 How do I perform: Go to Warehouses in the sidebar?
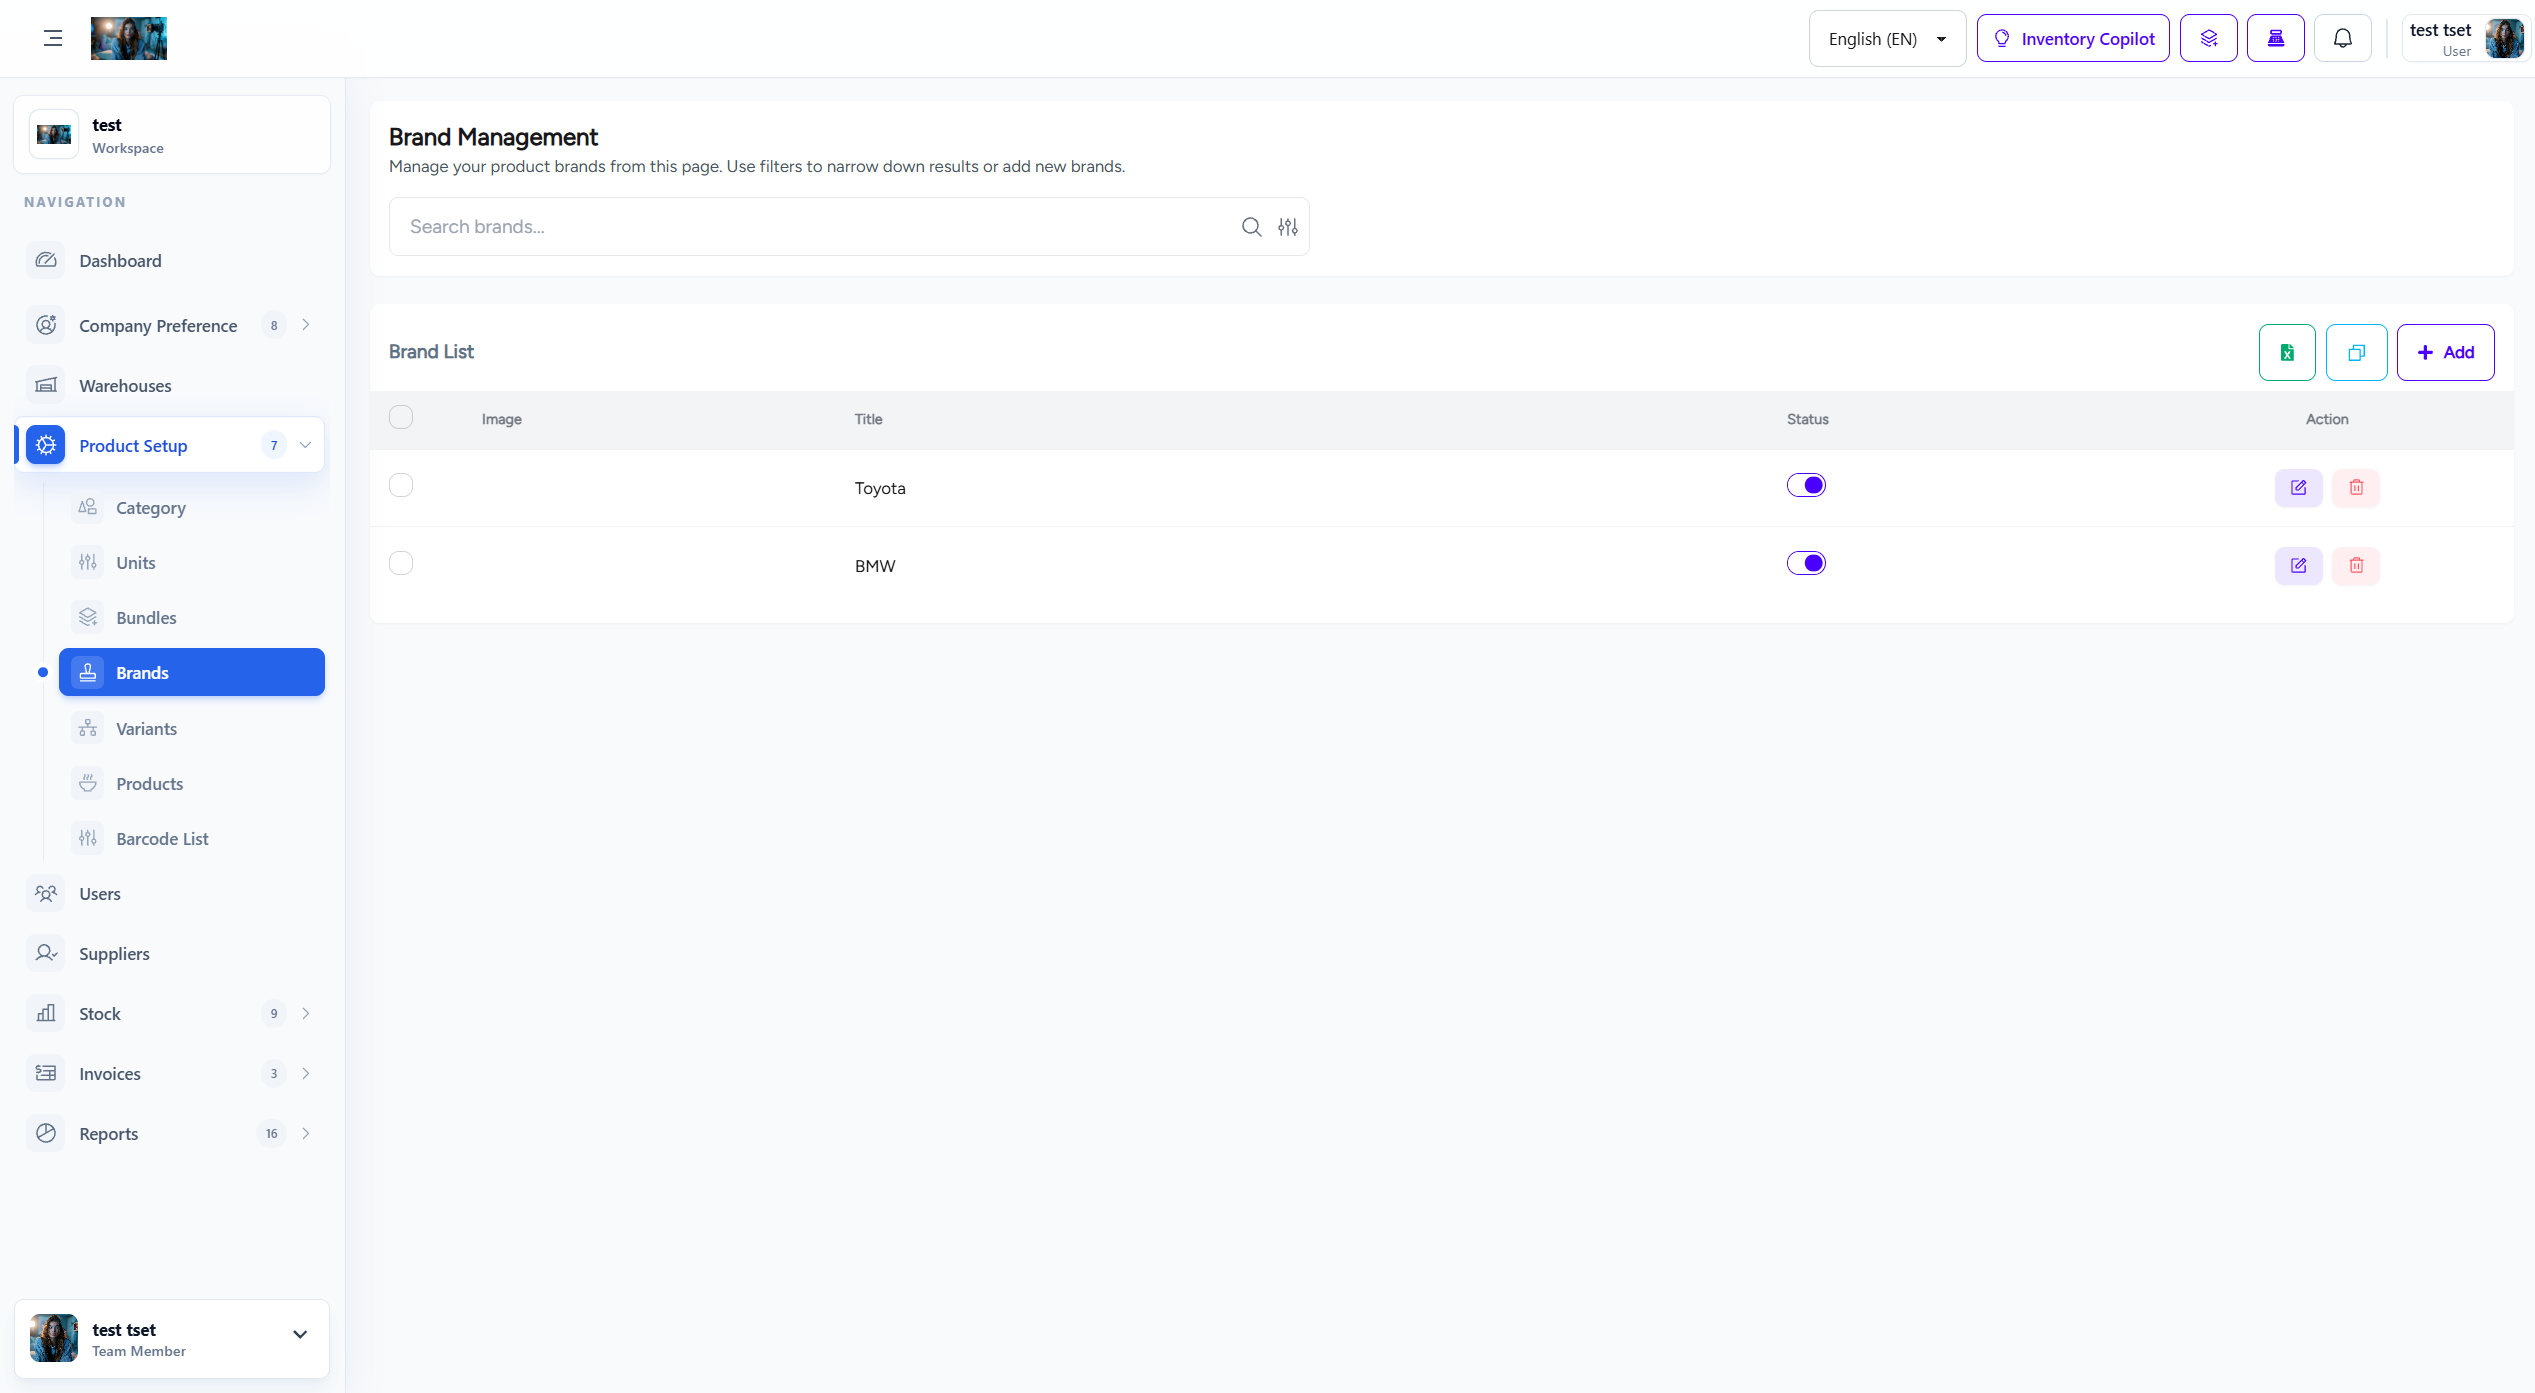pos(170,385)
